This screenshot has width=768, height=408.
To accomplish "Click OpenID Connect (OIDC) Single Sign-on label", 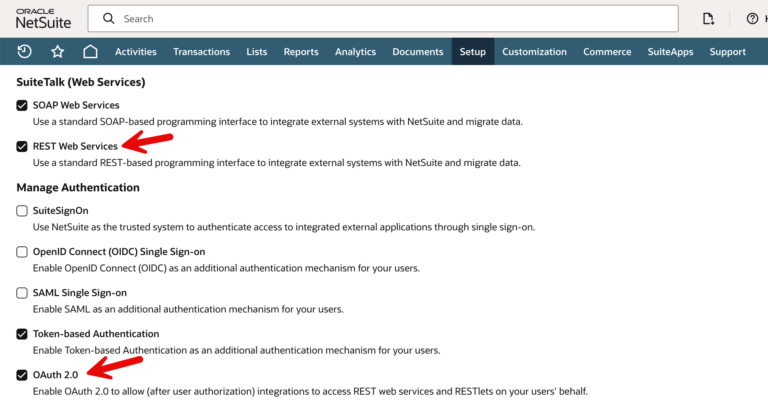I will tap(119, 252).
